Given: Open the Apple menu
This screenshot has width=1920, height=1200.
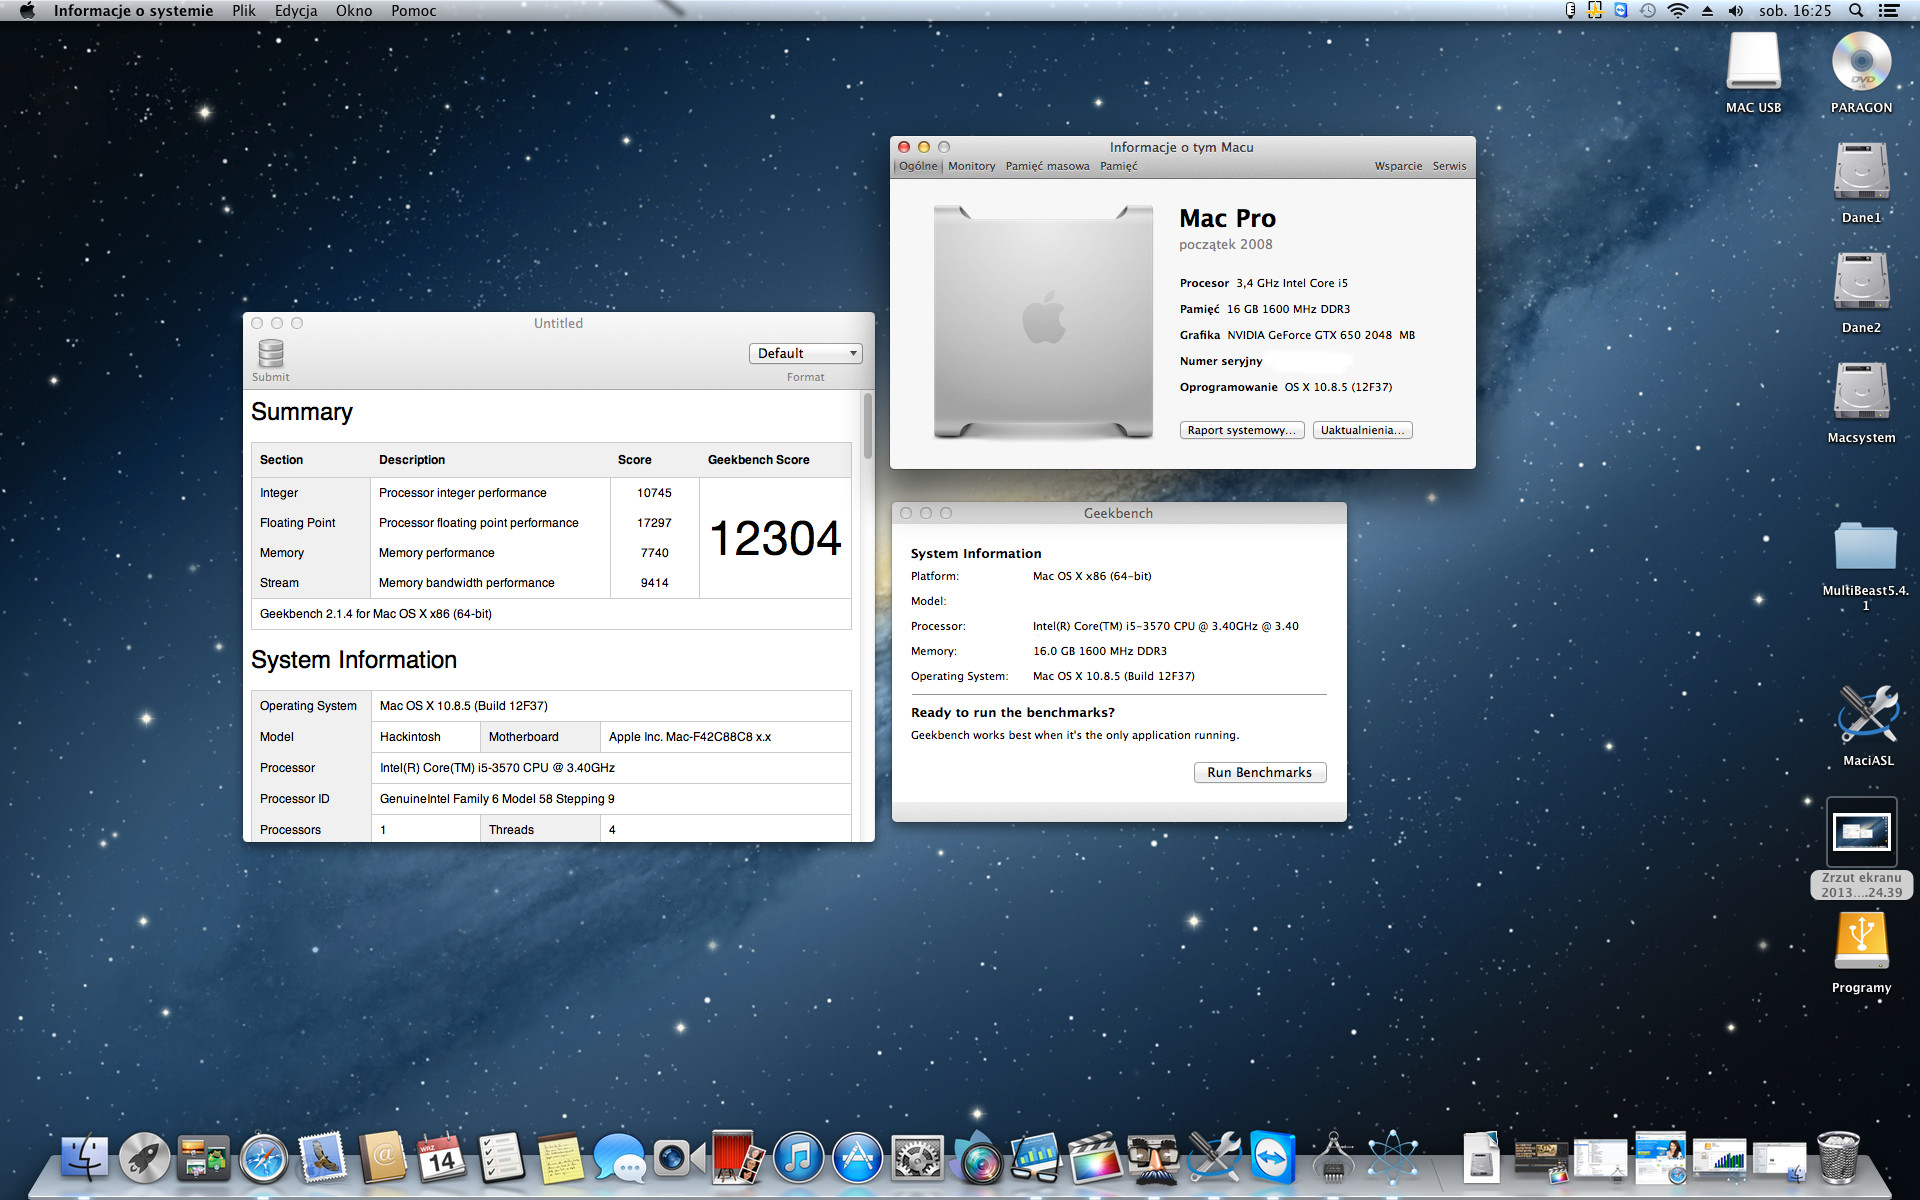Looking at the screenshot, I should [x=27, y=11].
